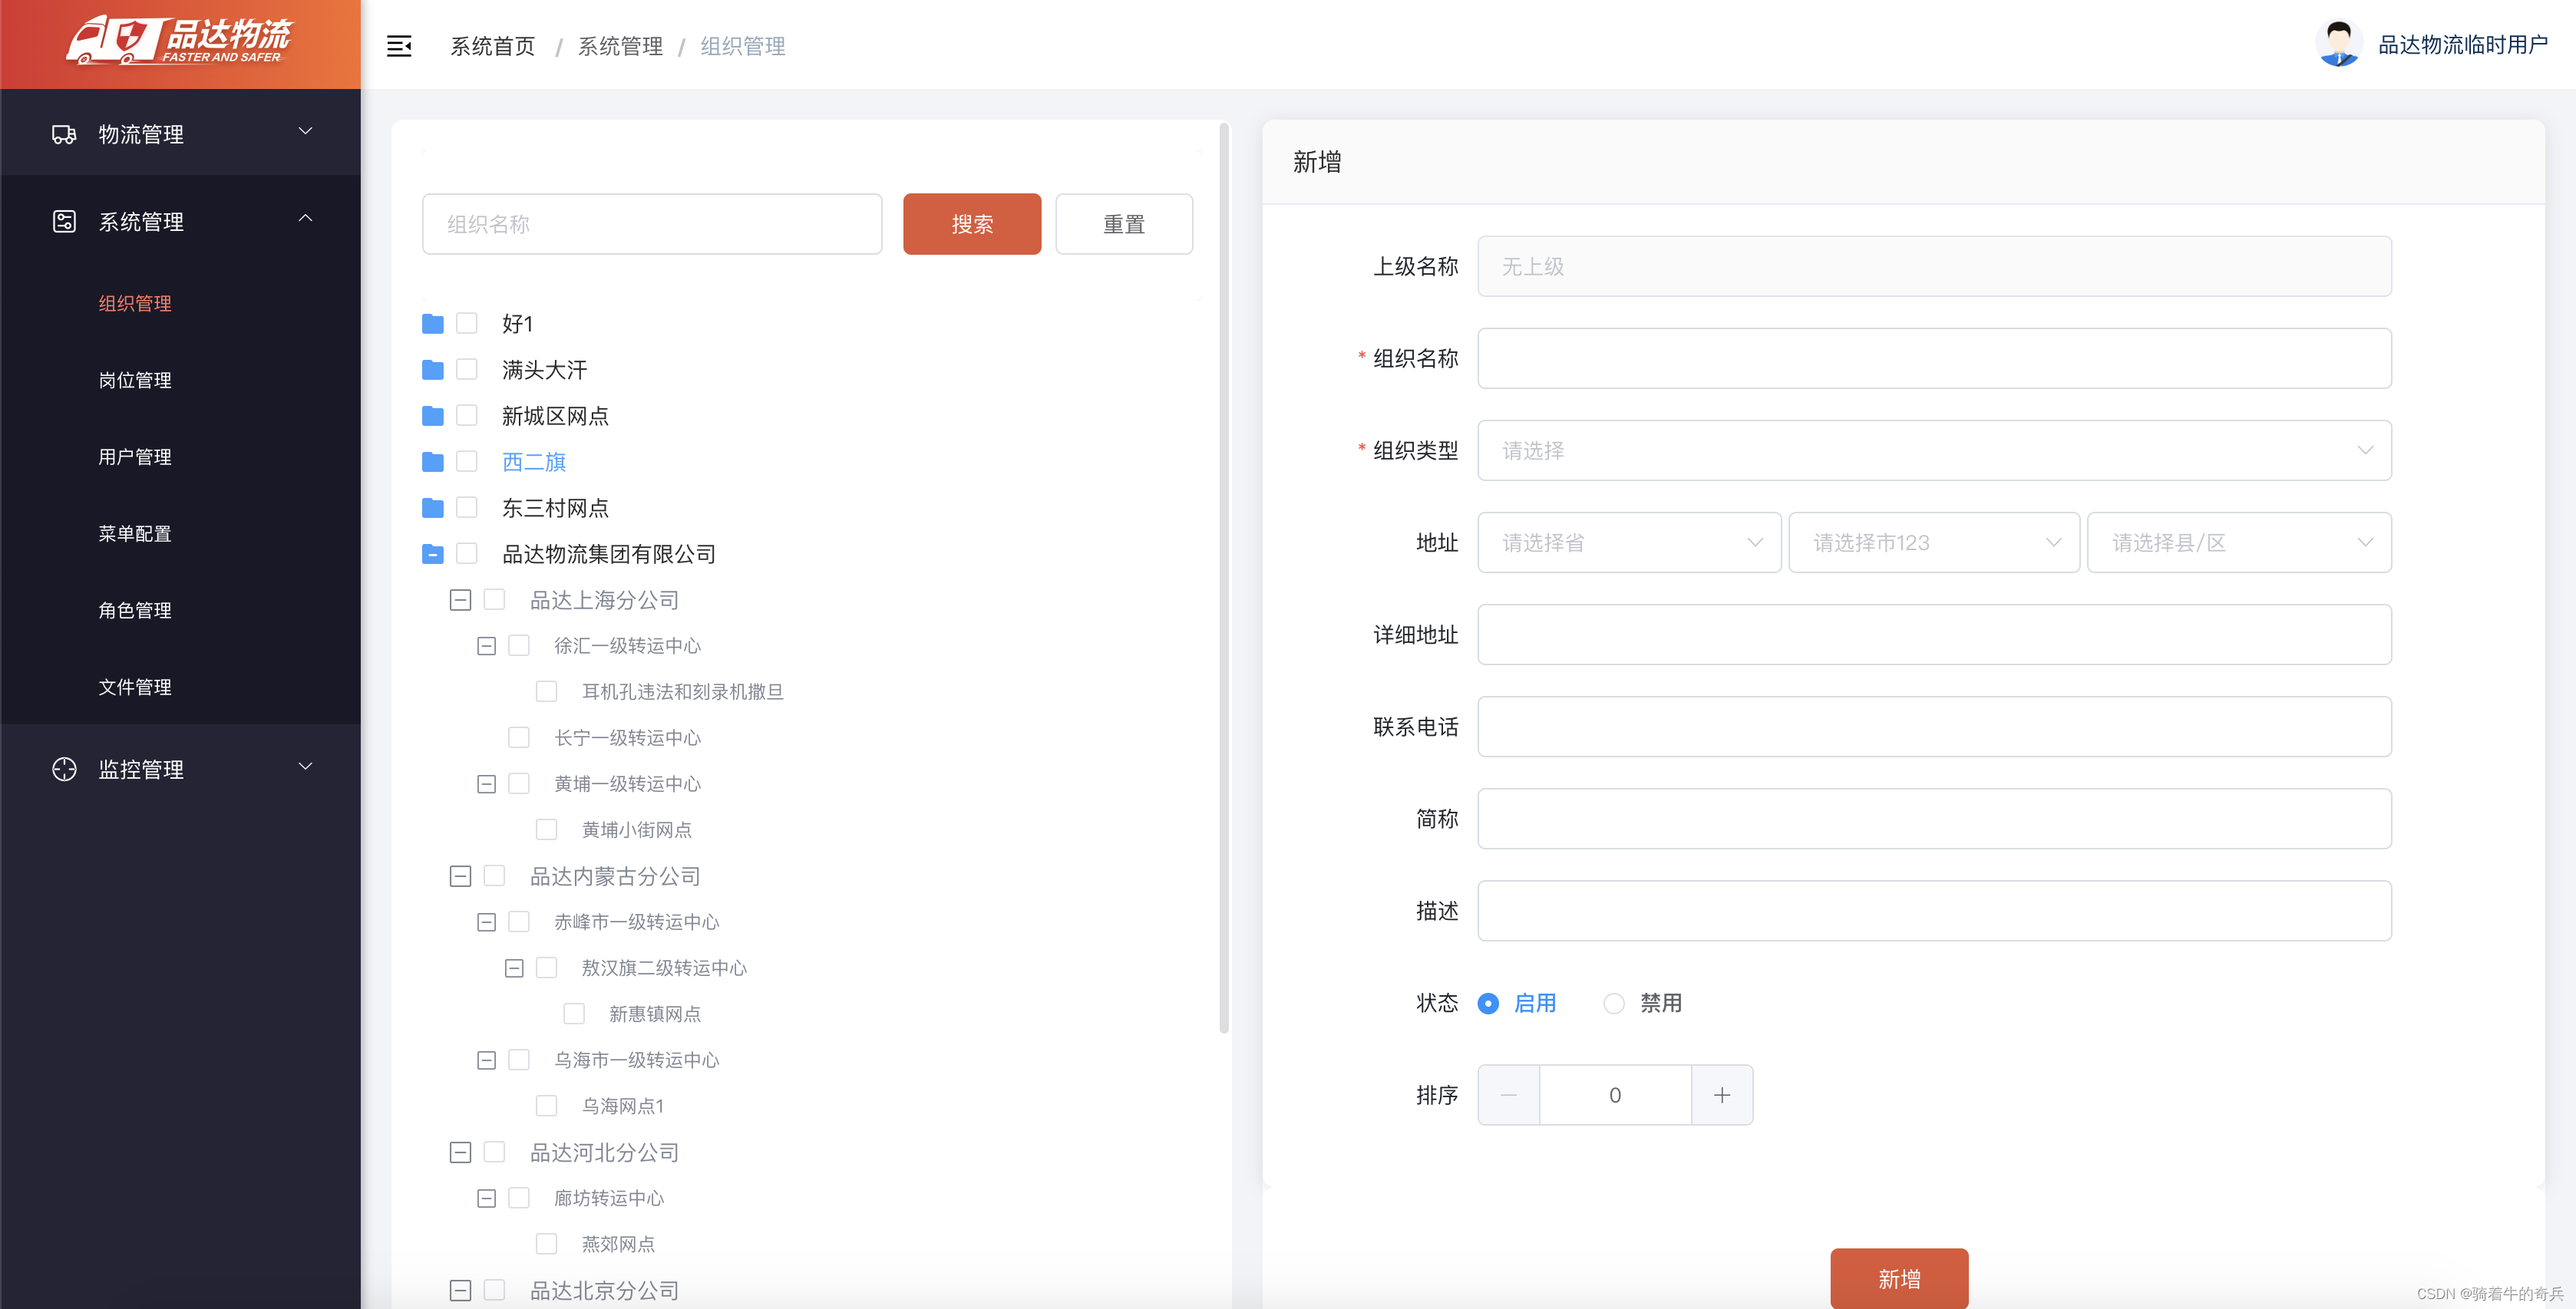Screen dimensions: 2576x1309
Task: Open 岗位管理 in the sidebar menu
Action: 135,380
